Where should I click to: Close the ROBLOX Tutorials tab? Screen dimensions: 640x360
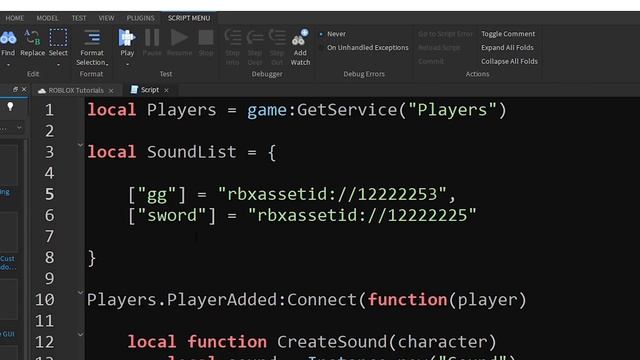111,91
